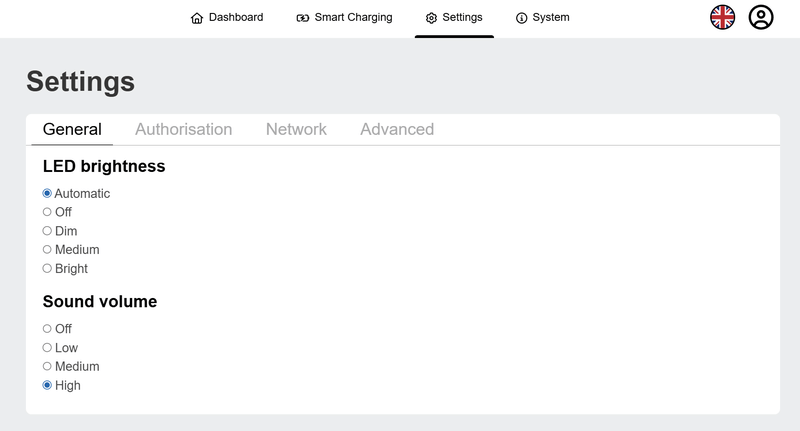Open the Network settings tab
800x431 pixels.
296,129
